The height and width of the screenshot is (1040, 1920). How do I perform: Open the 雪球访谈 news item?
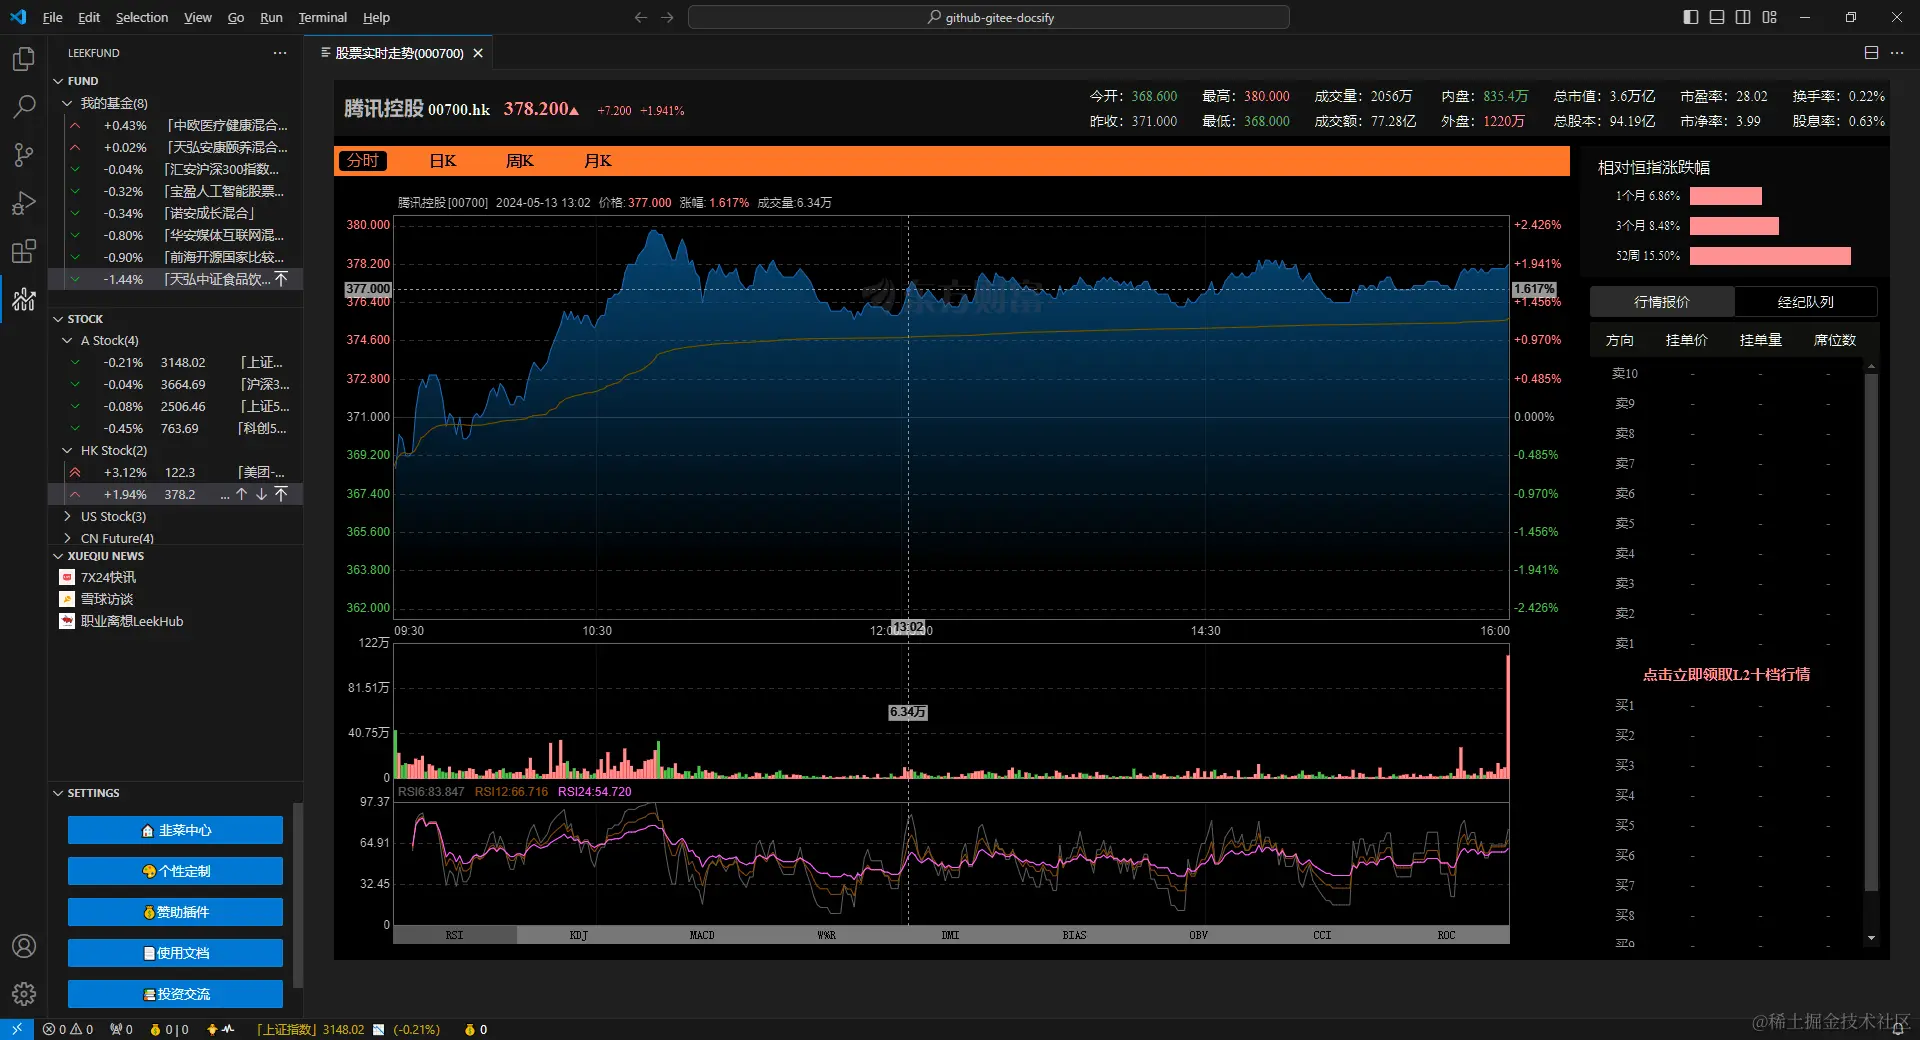point(106,599)
